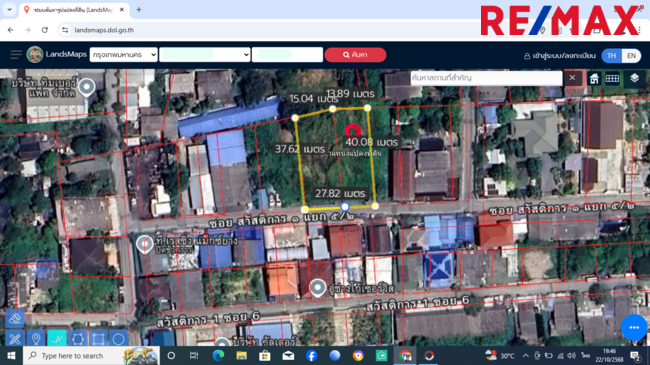Screen dimensions: 650x365
Task: Open the blue chat bubble button
Action: [x=634, y=327]
